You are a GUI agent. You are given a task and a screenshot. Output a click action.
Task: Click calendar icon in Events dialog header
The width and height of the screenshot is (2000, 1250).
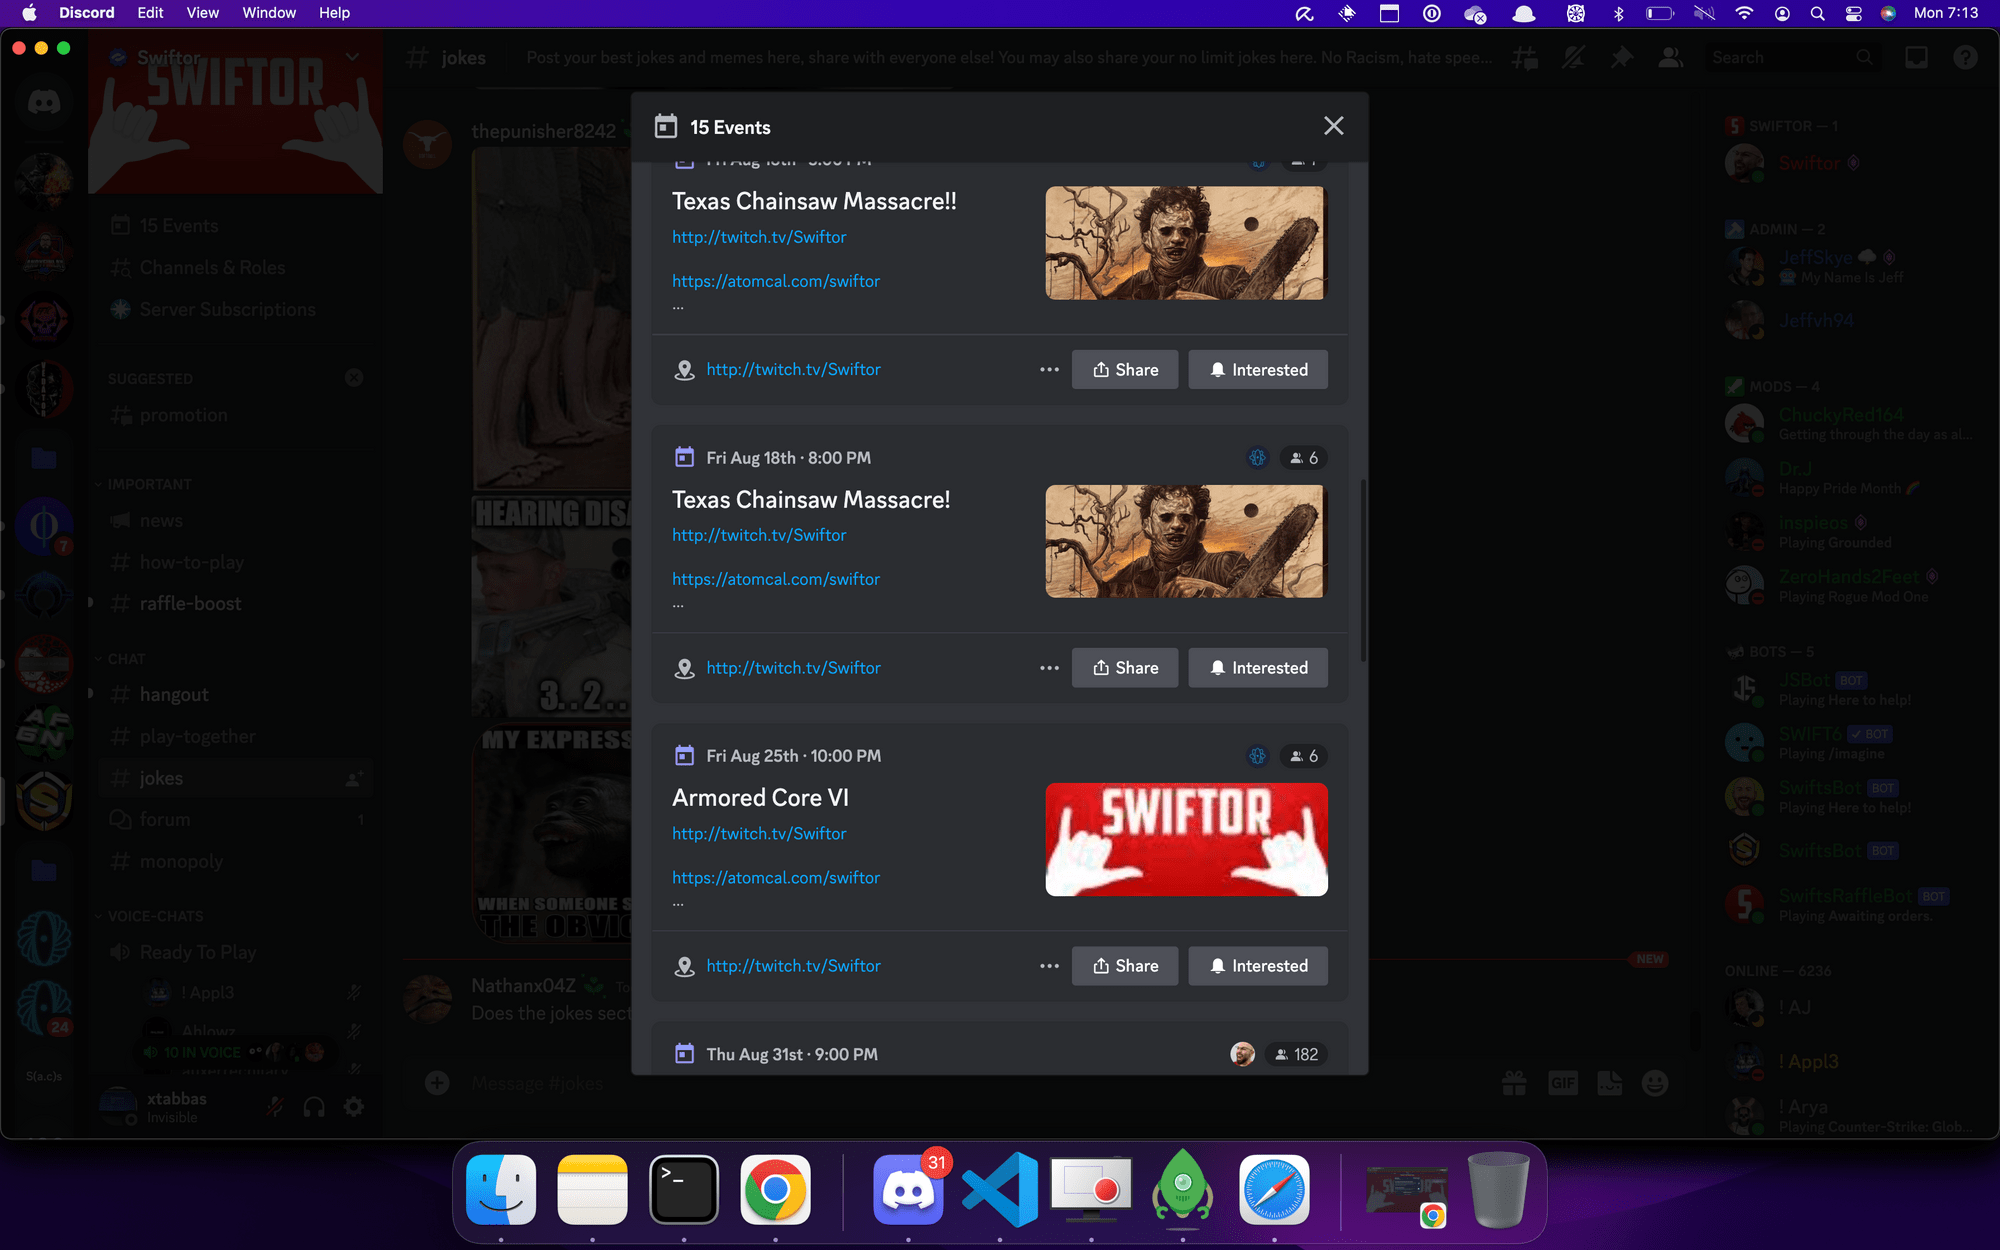coord(666,127)
